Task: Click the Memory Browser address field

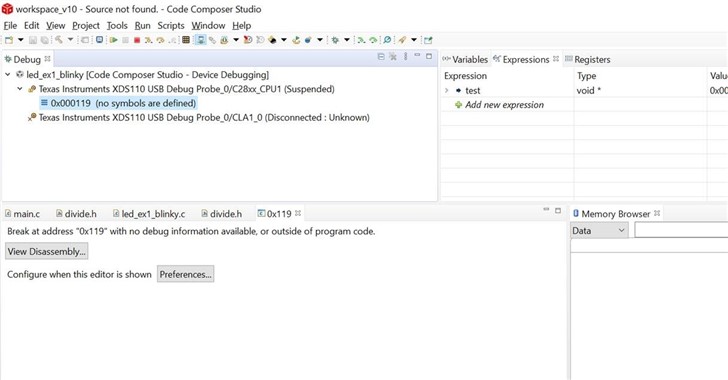Action: coord(681,230)
